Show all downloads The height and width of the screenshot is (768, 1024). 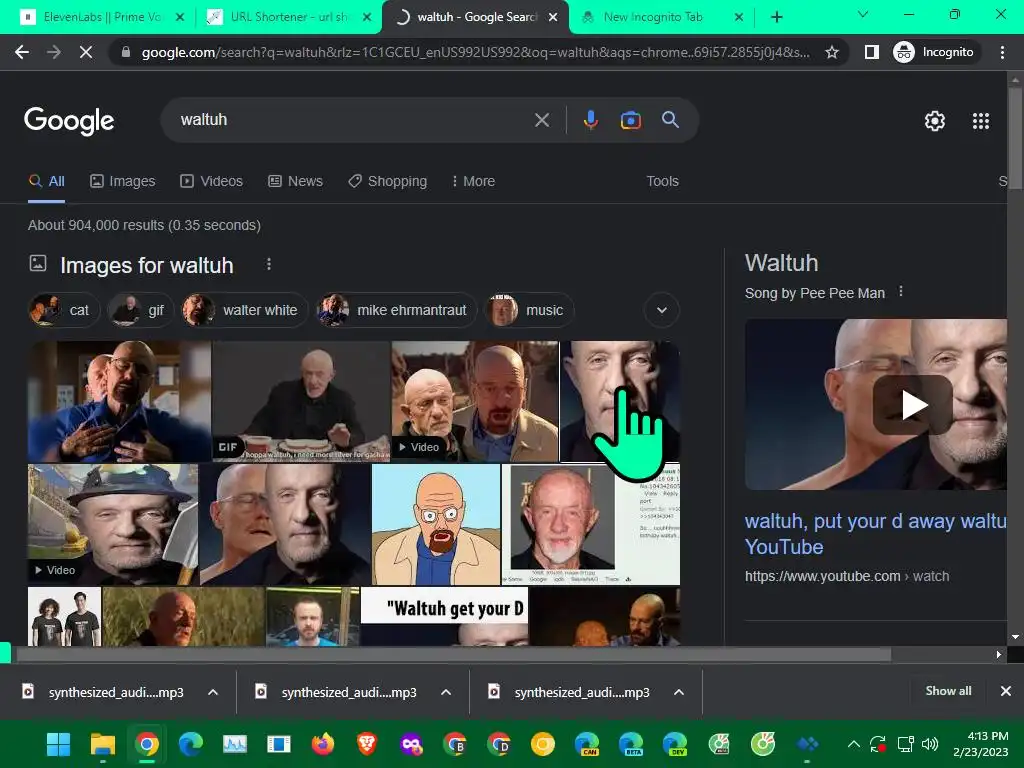(948, 691)
